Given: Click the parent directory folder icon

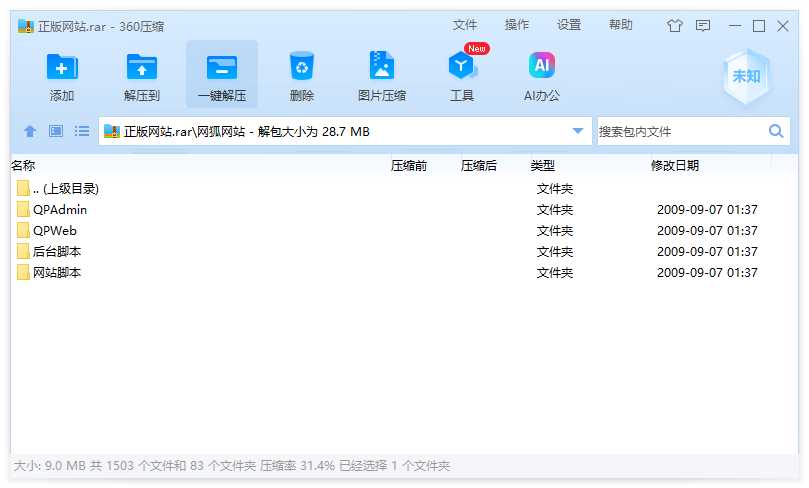Looking at the screenshot, I should [23, 188].
